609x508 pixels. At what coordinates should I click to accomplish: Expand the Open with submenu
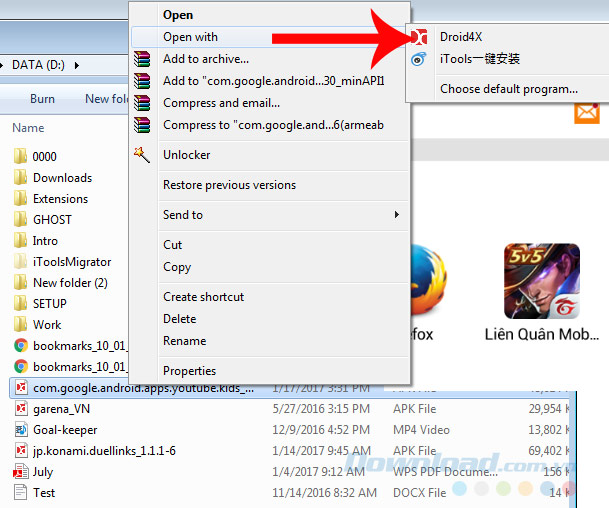(270, 37)
